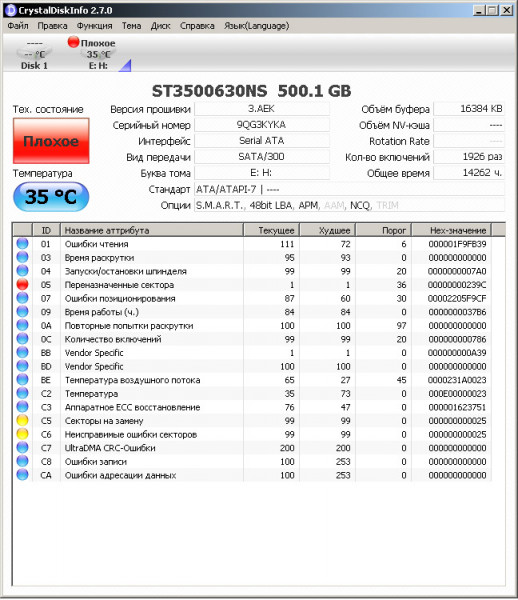Click the model title ST3500630NS 500.1 GB
The width and height of the screenshot is (518, 600).
[x=251, y=91]
